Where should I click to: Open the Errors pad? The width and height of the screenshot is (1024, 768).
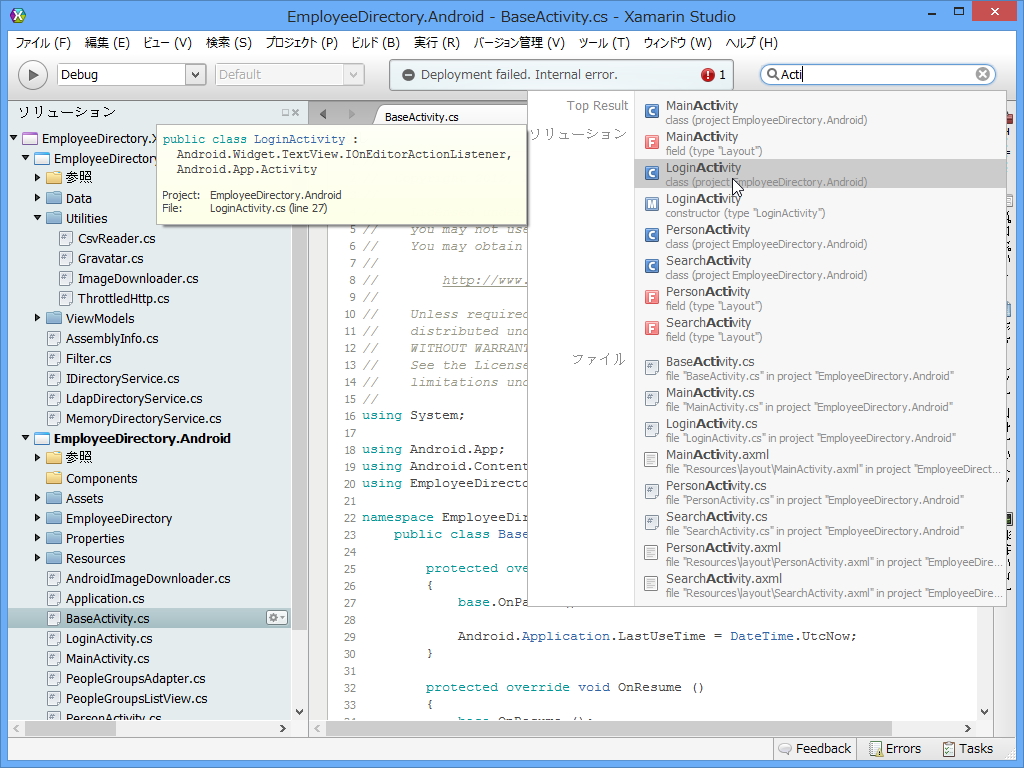pos(894,748)
